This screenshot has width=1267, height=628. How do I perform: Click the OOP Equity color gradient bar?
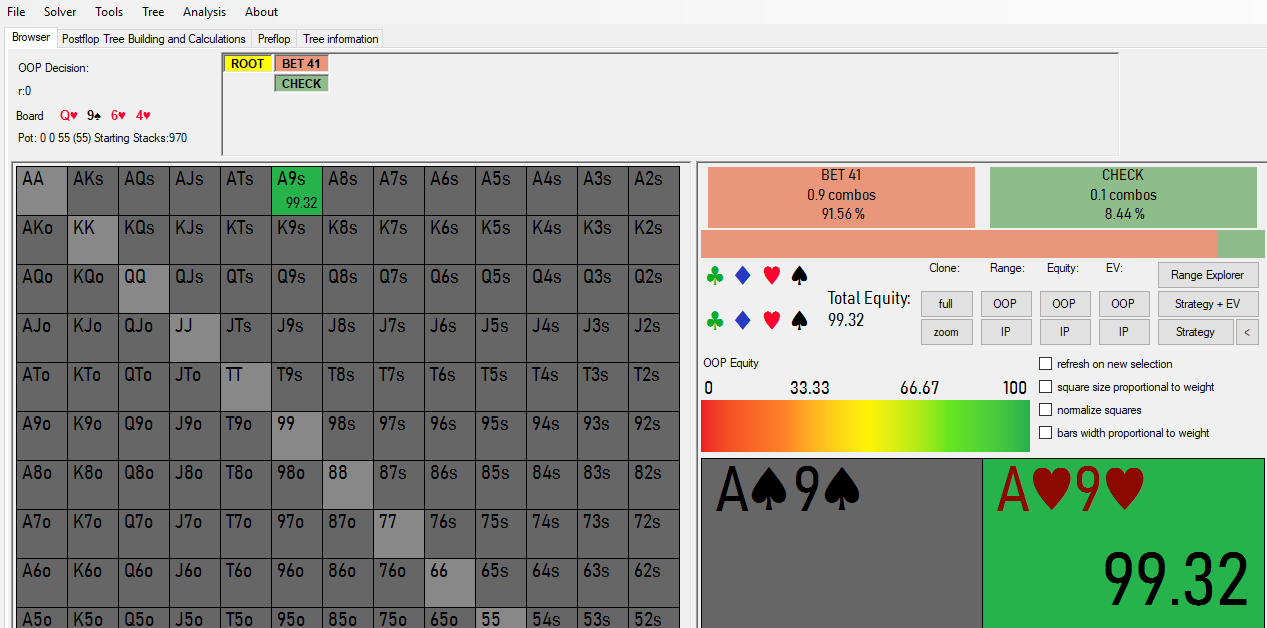865,426
